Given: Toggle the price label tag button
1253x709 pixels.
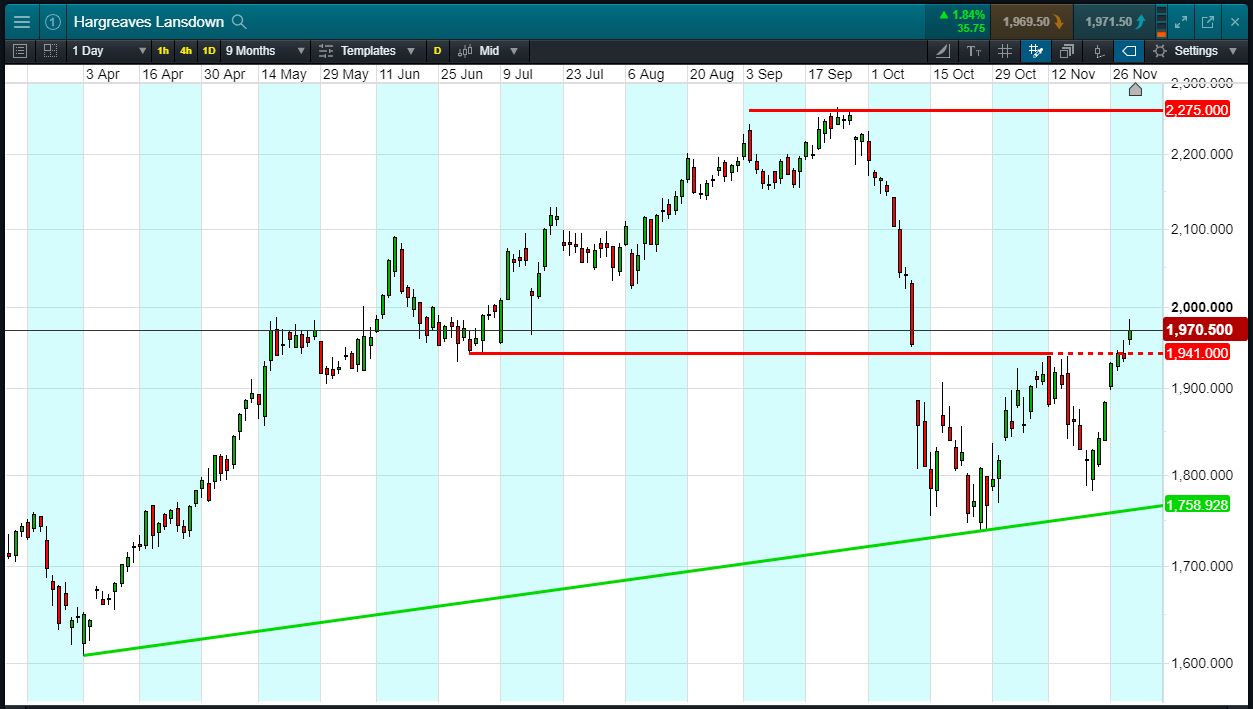Looking at the screenshot, I should click(1129, 51).
